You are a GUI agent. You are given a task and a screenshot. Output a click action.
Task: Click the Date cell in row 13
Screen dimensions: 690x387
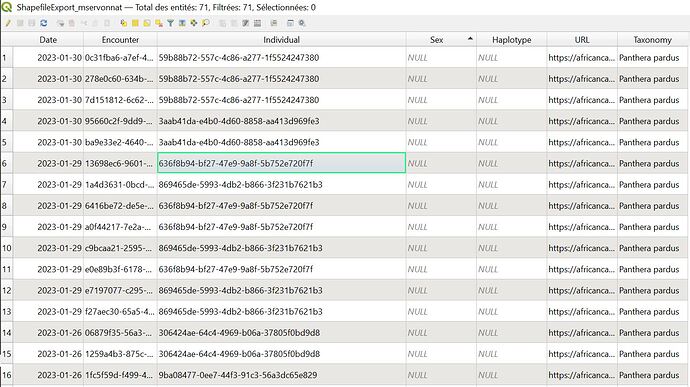click(48, 311)
